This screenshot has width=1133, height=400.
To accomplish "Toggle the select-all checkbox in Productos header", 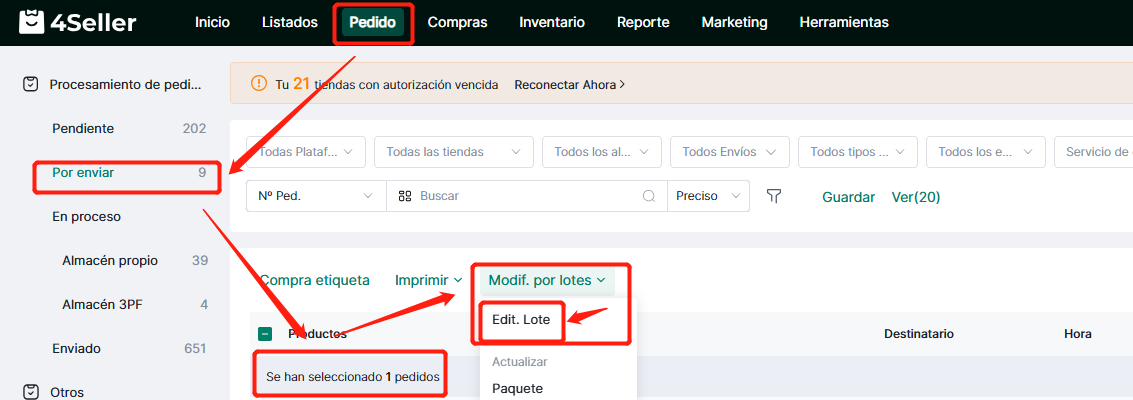I will point(265,334).
